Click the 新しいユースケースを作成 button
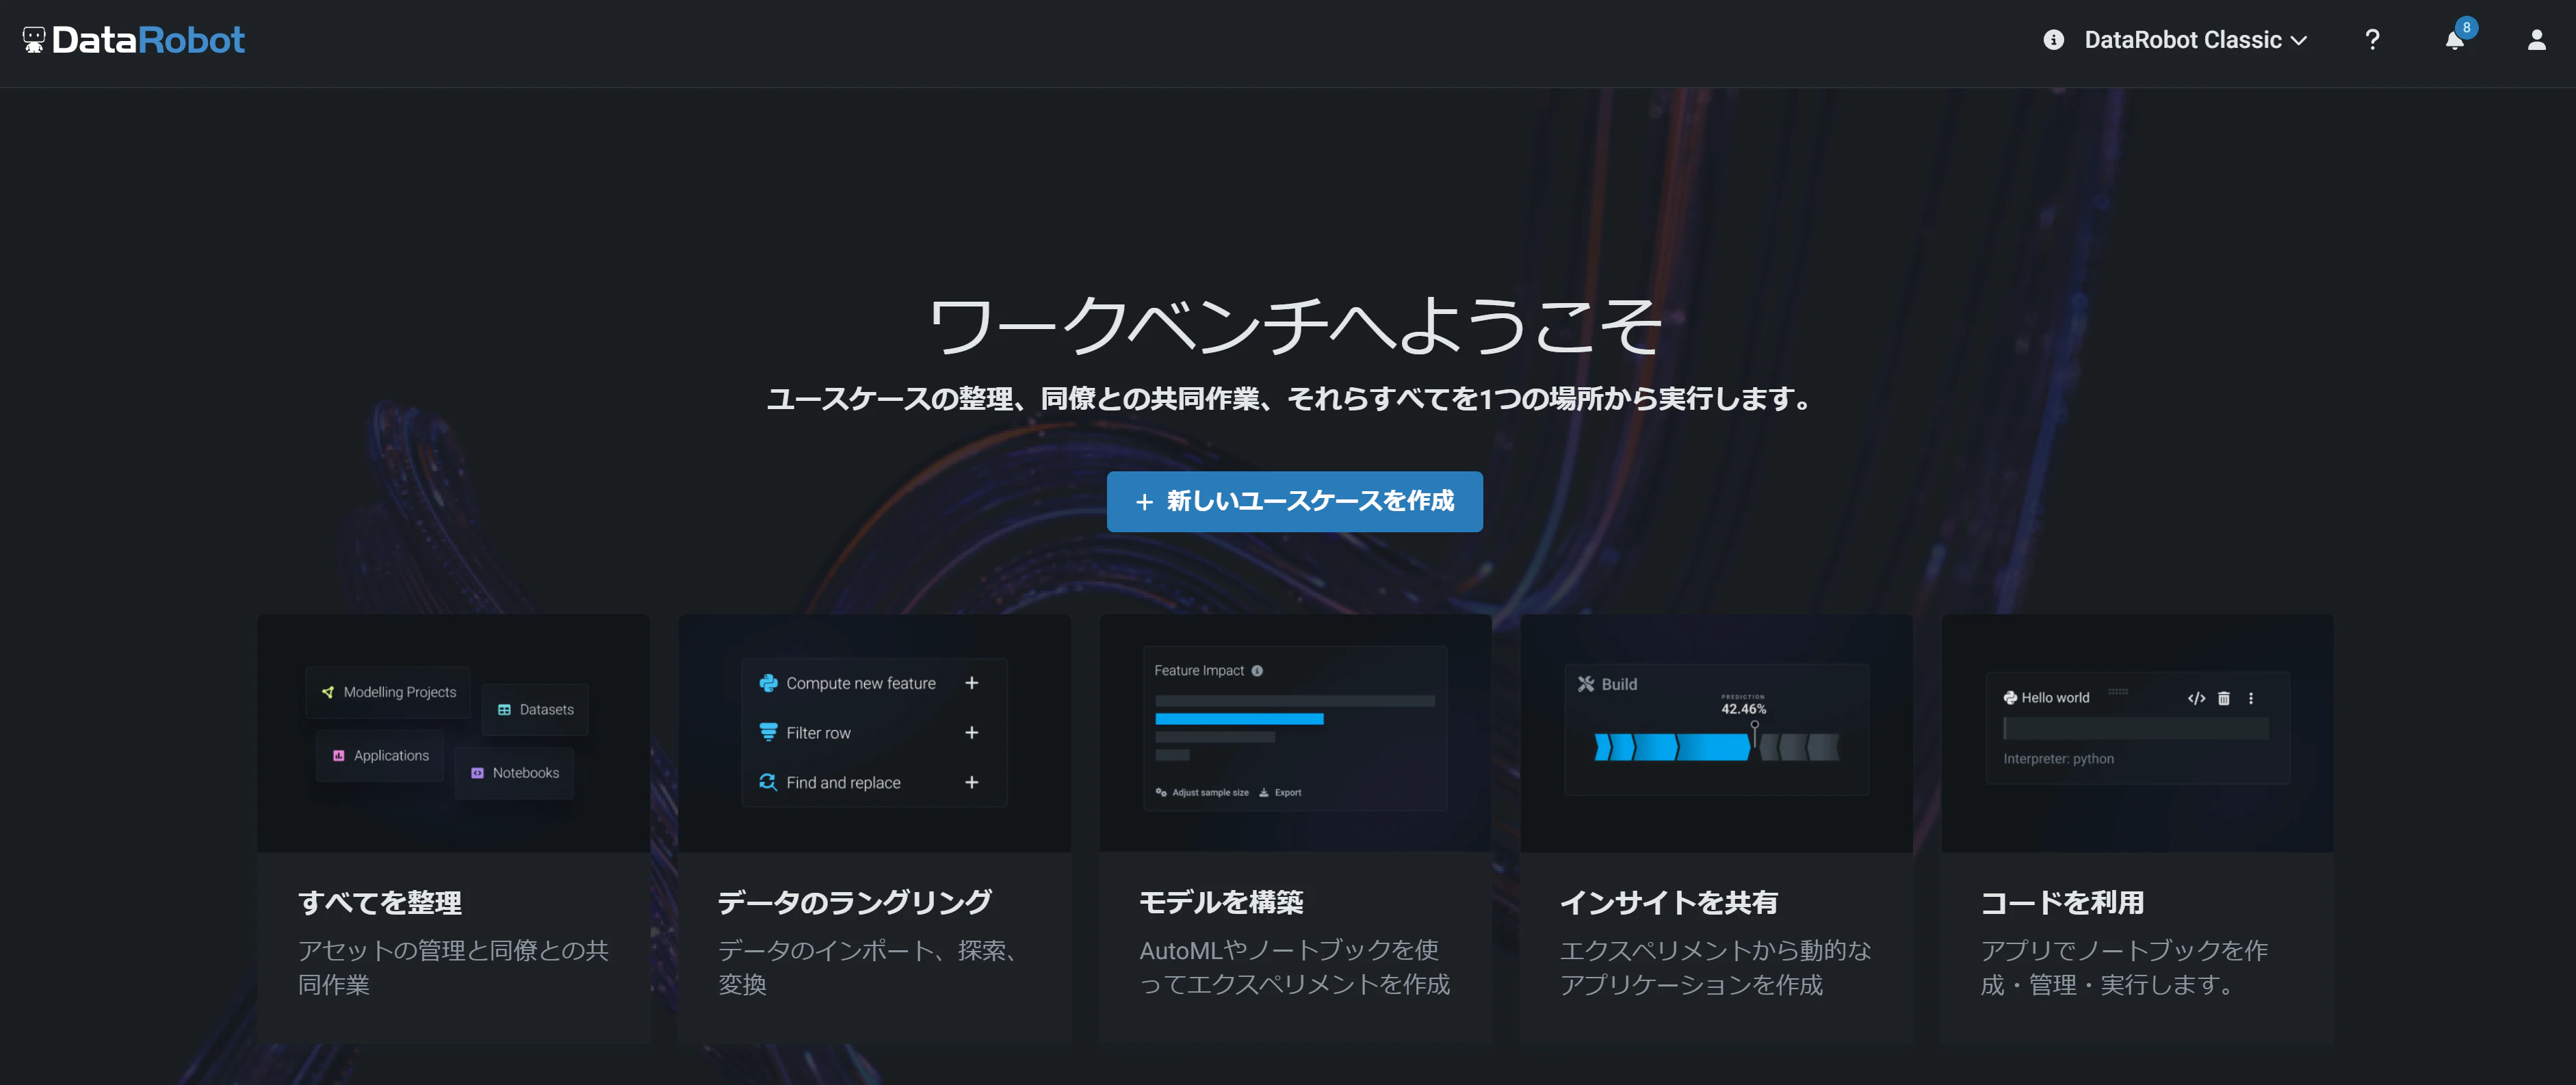Viewport: 2576px width, 1085px height. [1294, 501]
